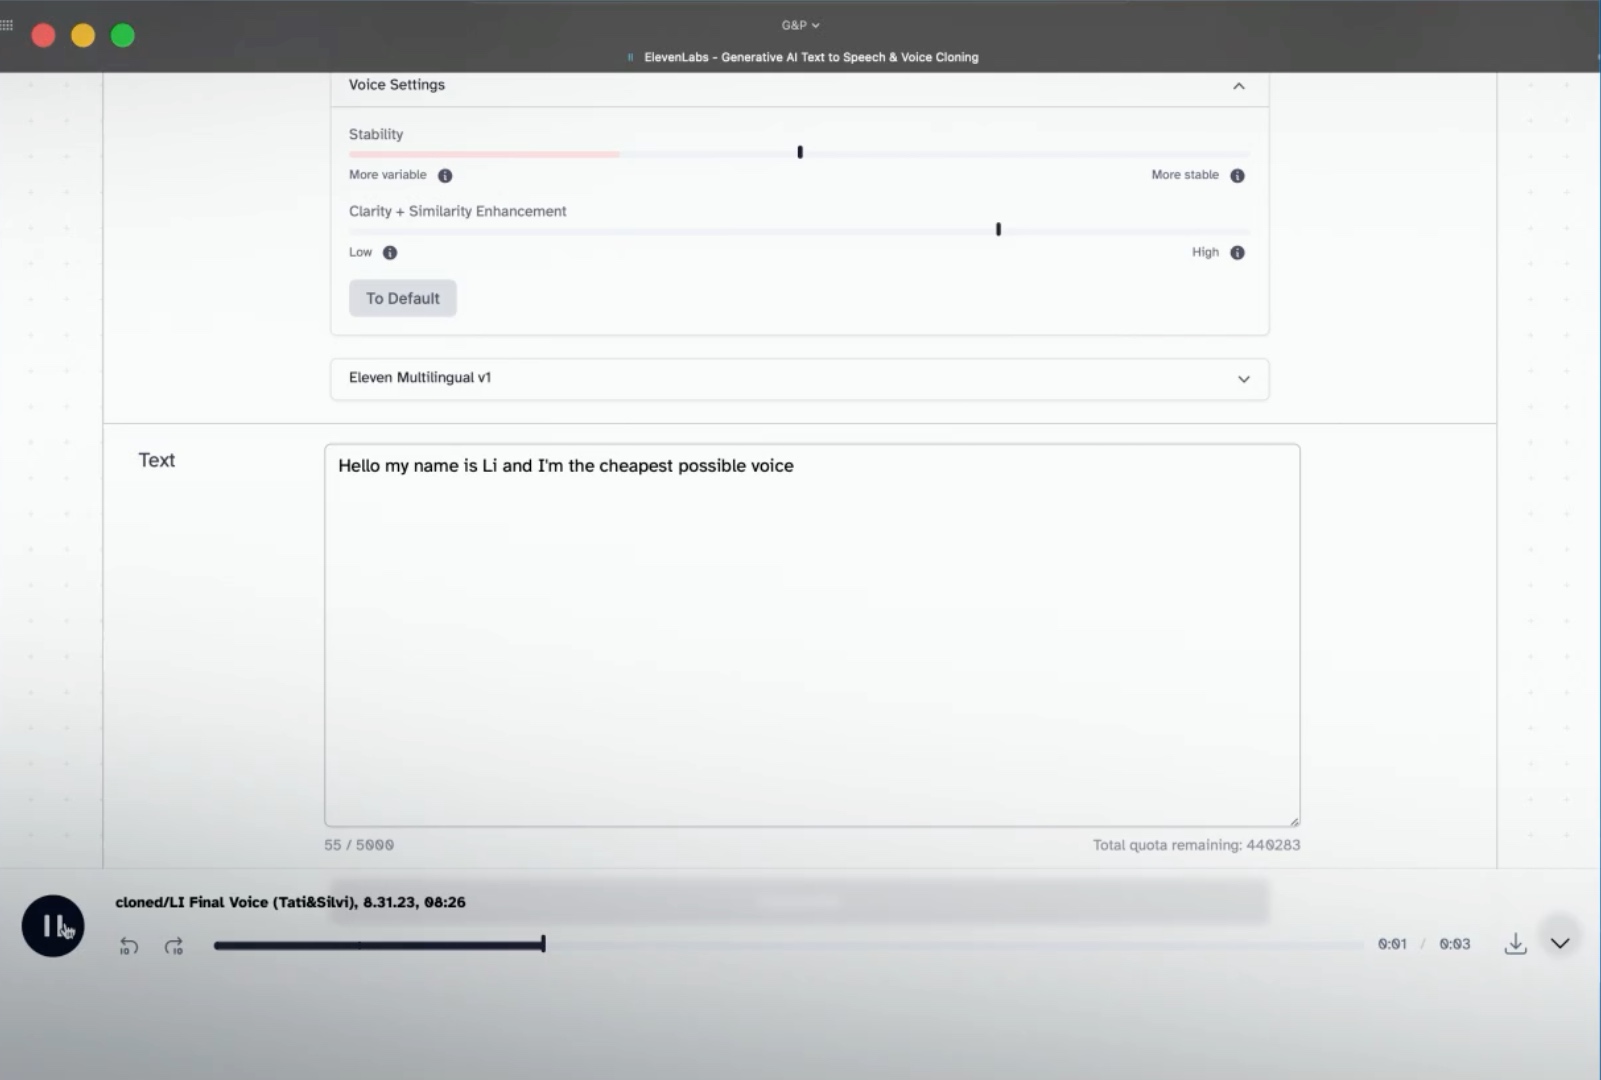Screen dimensions: 1601x1080
Task: Click the apps grid icon at top-left
Action: click(x=7, y=25)
